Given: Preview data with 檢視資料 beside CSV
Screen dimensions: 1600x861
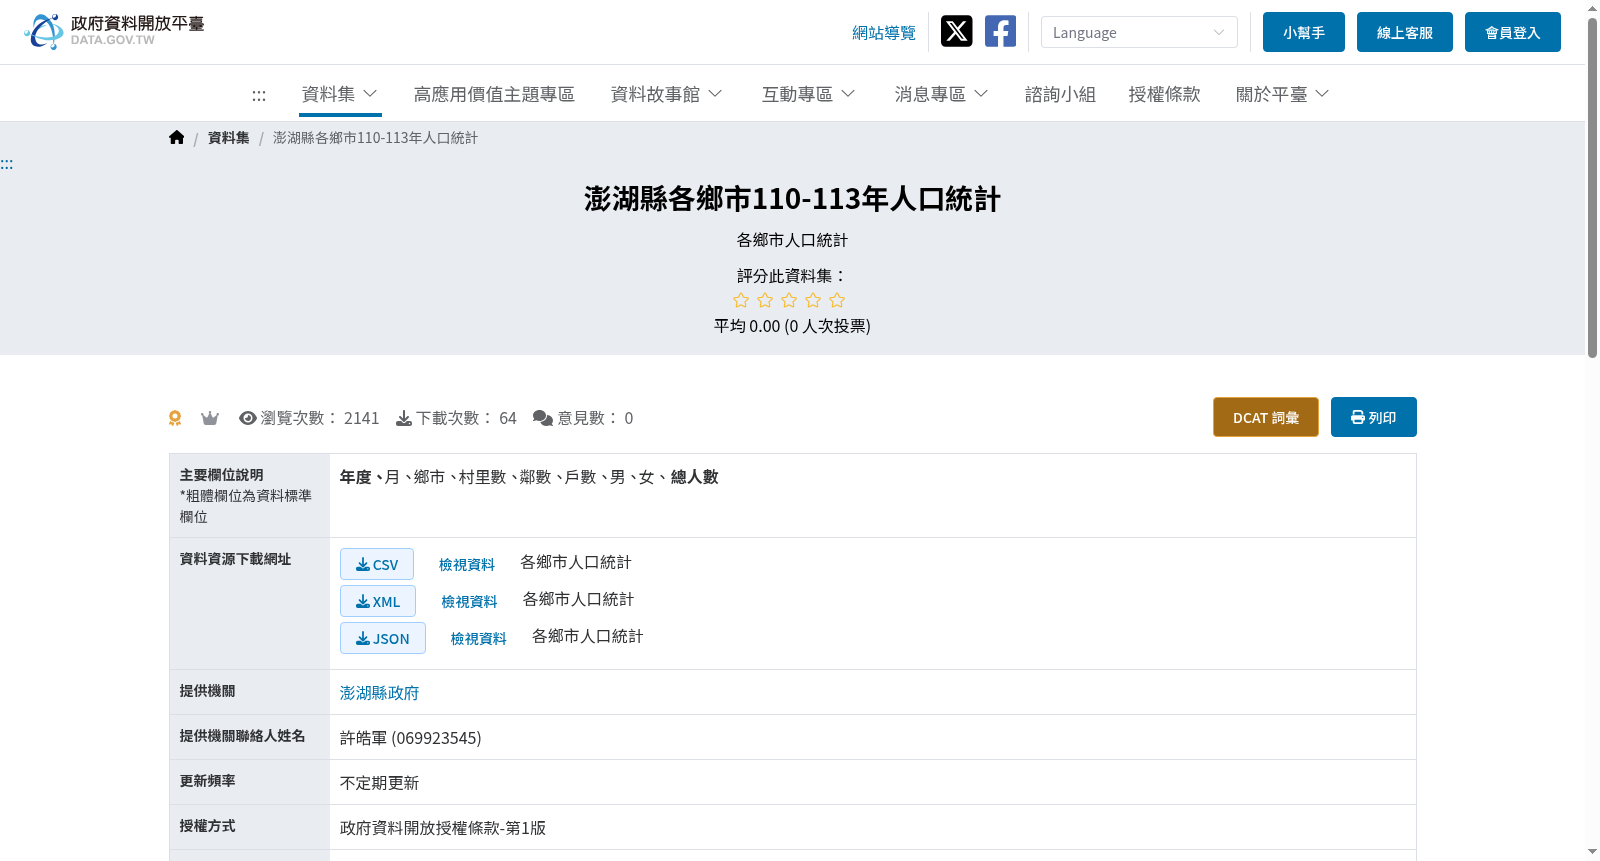Looking at the screenshot, I should (467, 565).
